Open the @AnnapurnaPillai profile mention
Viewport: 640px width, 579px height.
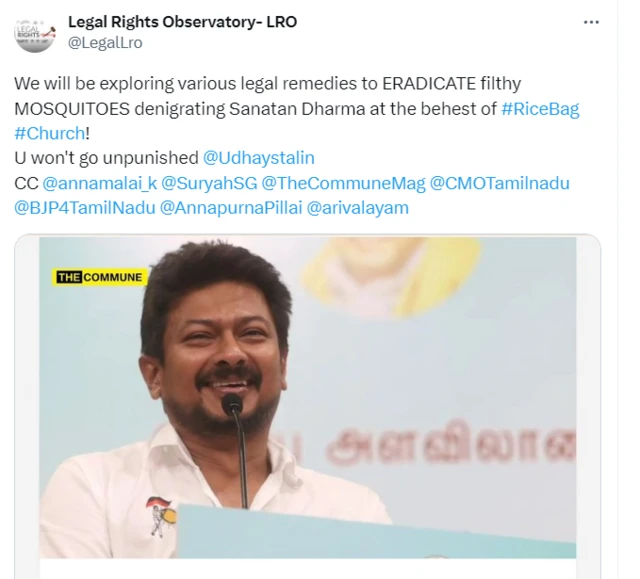[x=231, y=208]
